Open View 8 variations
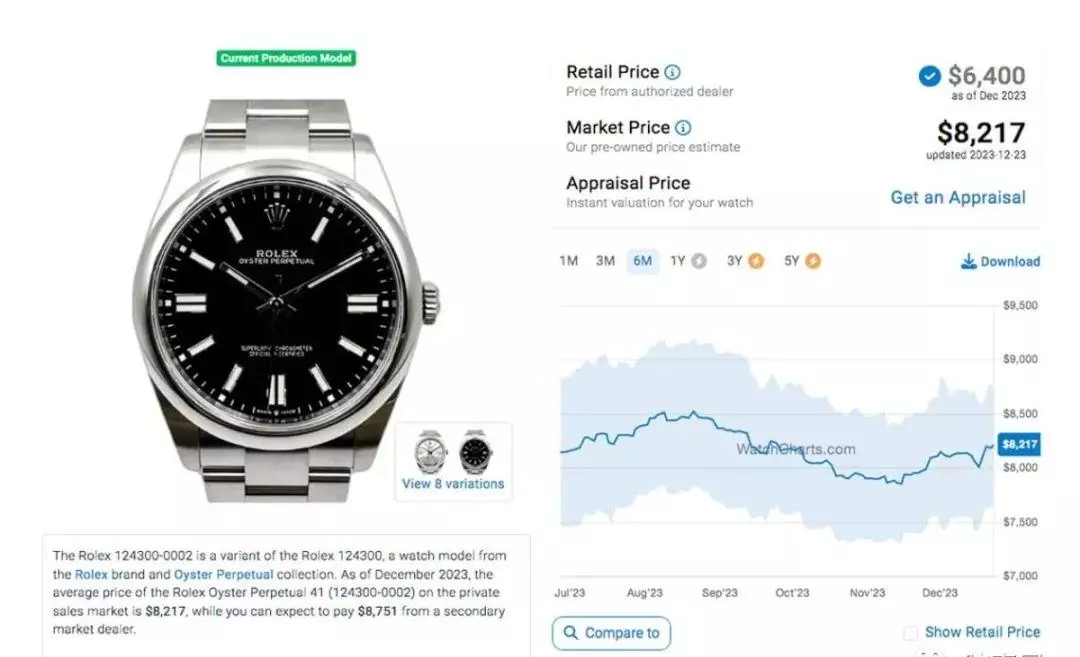The height and width of the screenshot is (657, 1080). pyautogui.click(x=453, y=484)
